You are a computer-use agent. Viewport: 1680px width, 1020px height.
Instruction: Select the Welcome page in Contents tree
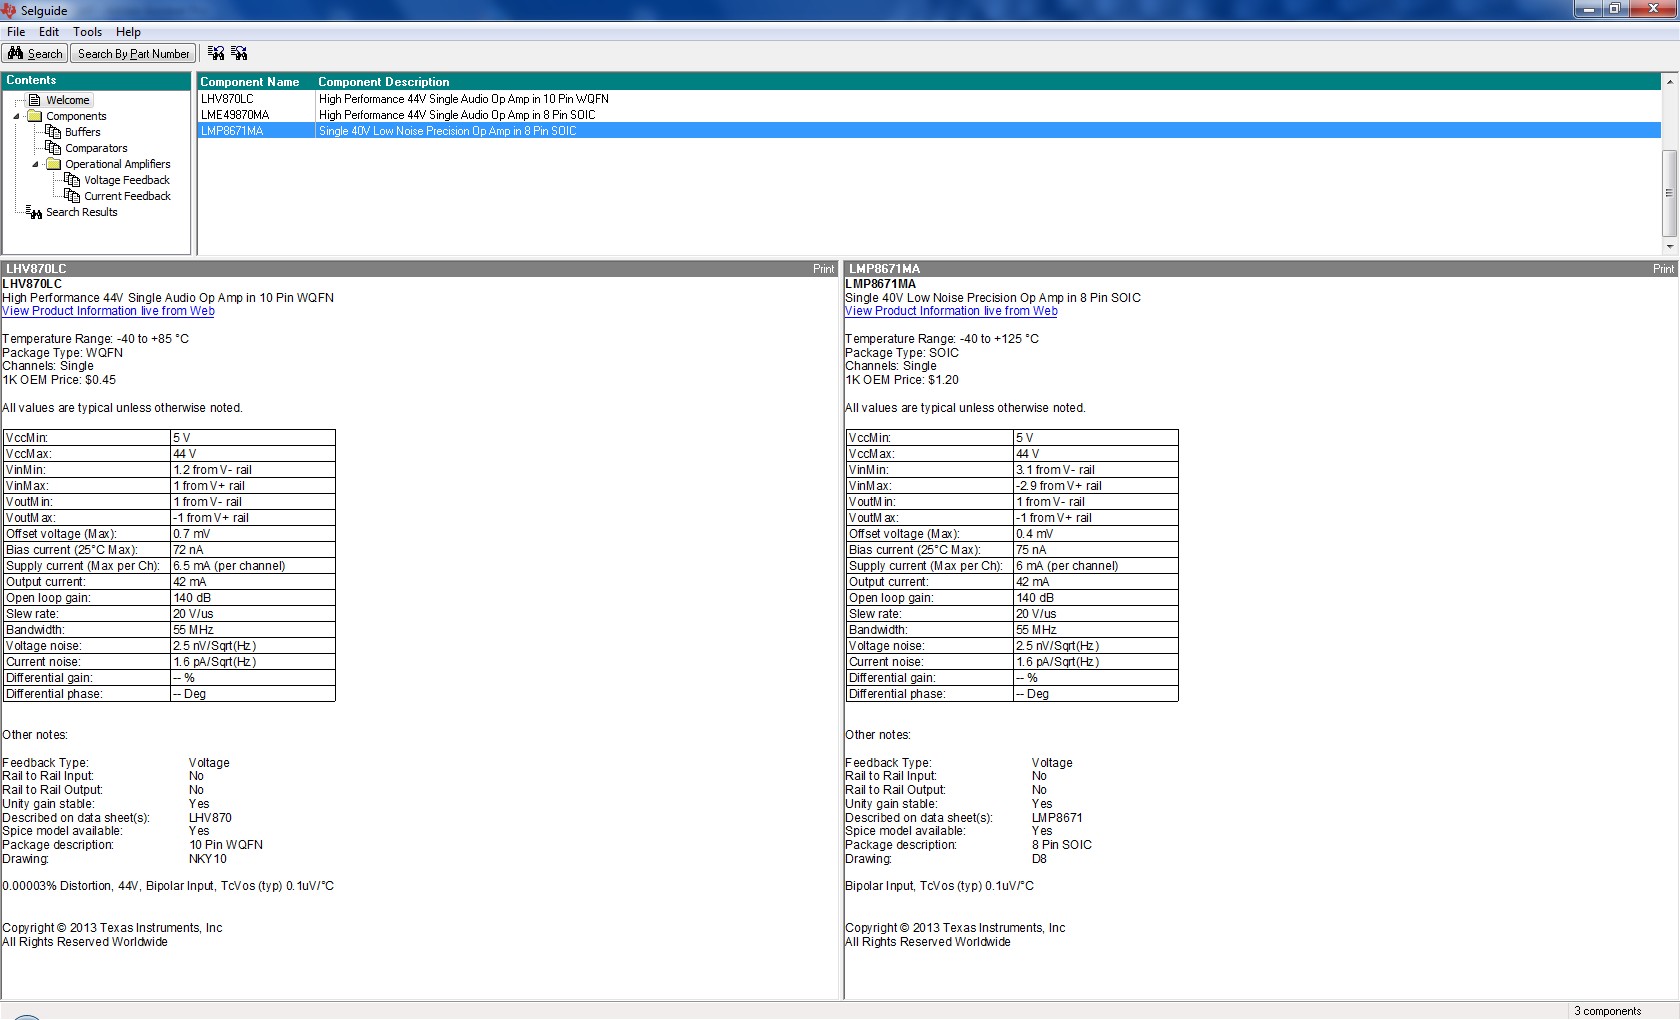click(x=68, y=100)
